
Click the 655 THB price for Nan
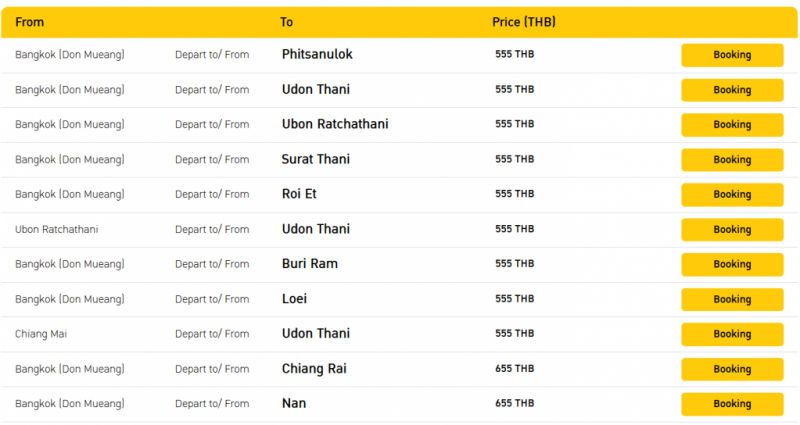coord(514,403)
